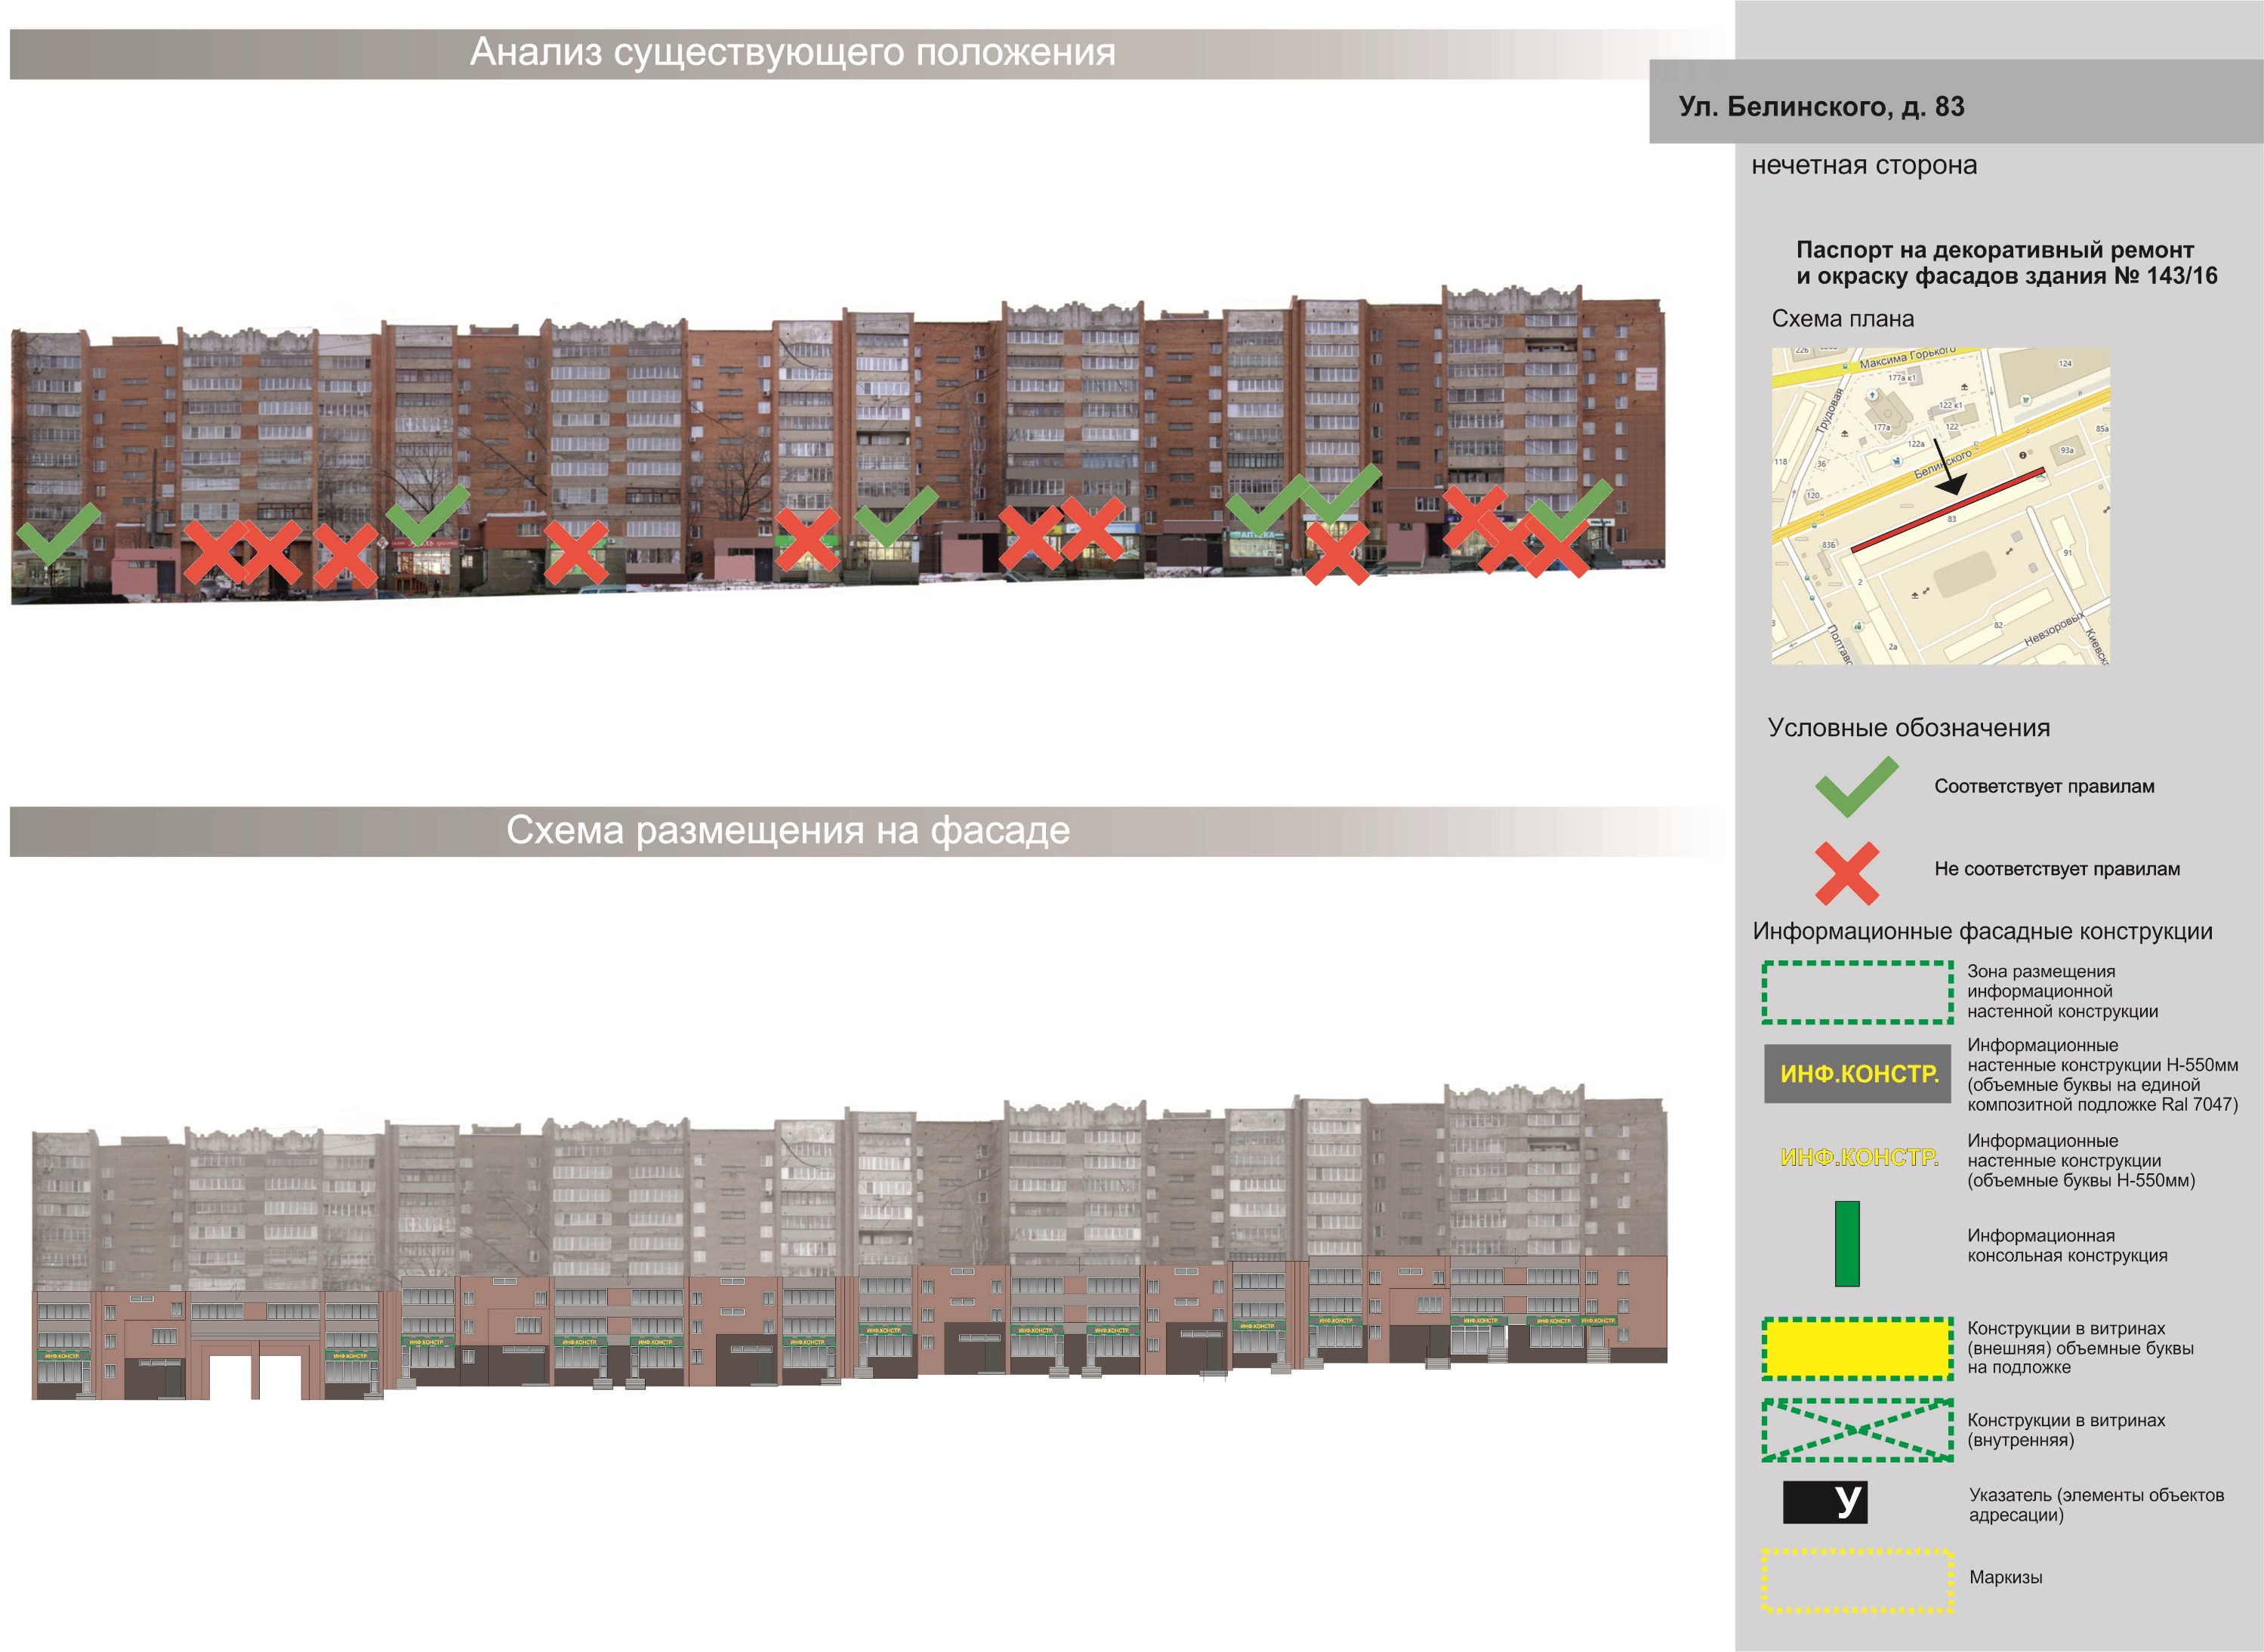Image resolution: width=2264 pixels, height=1652 pixels.
Task: Click the Не соответствует правилам label
Action: pyautogui.click(x=2057, y=869)
